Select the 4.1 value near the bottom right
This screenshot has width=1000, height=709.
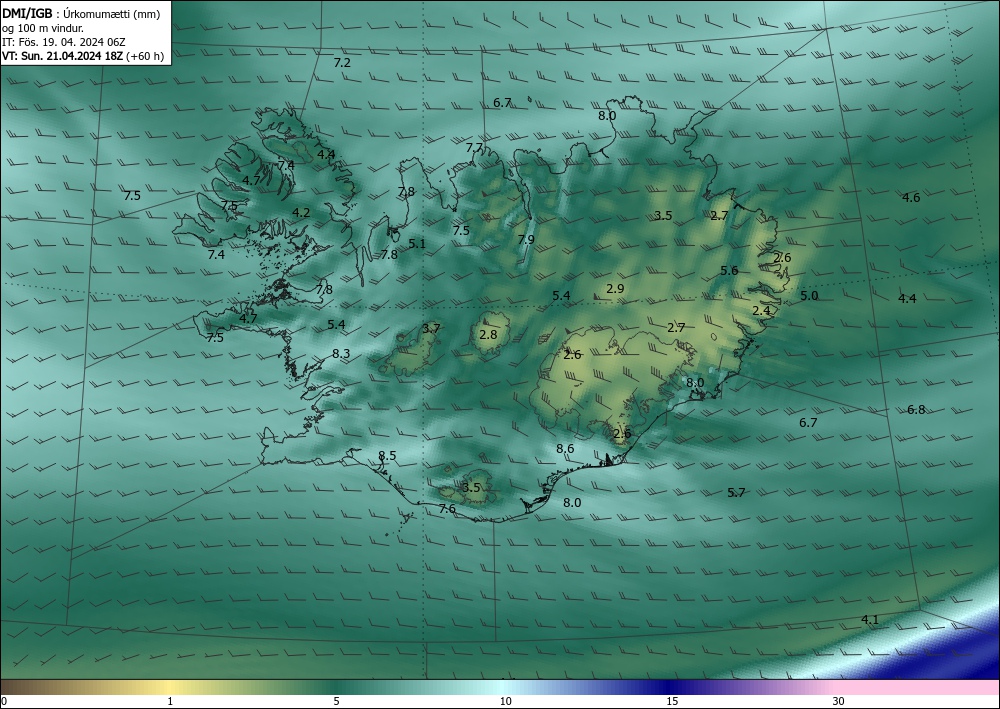pos(870,620)
